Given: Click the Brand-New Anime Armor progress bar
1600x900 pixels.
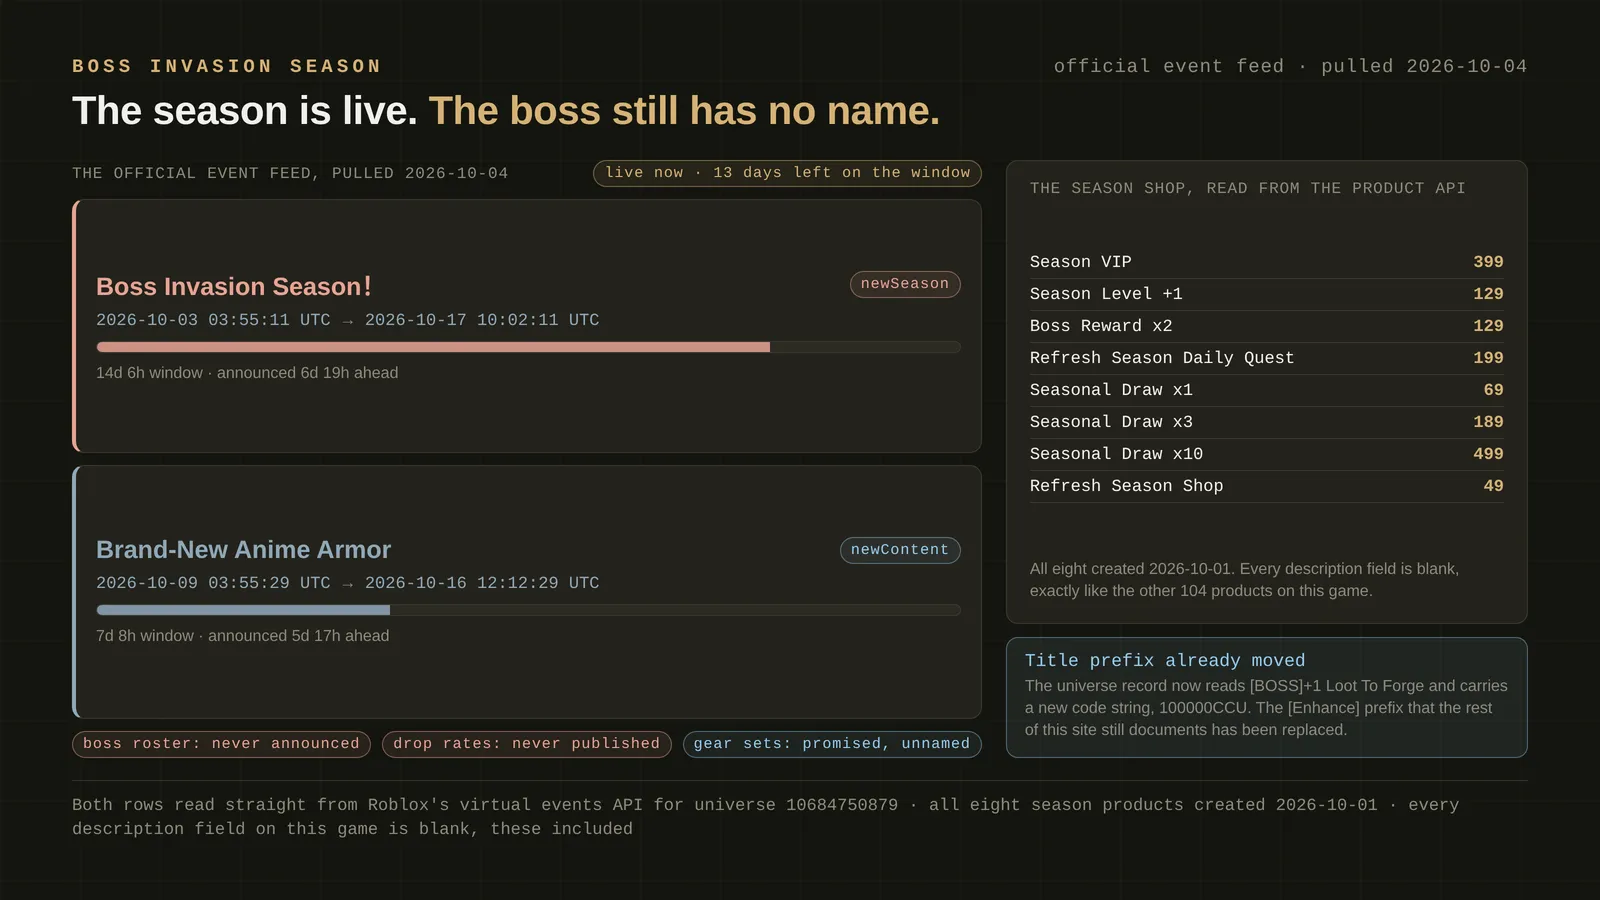Looking at the screenshot, I should point(528,610).
